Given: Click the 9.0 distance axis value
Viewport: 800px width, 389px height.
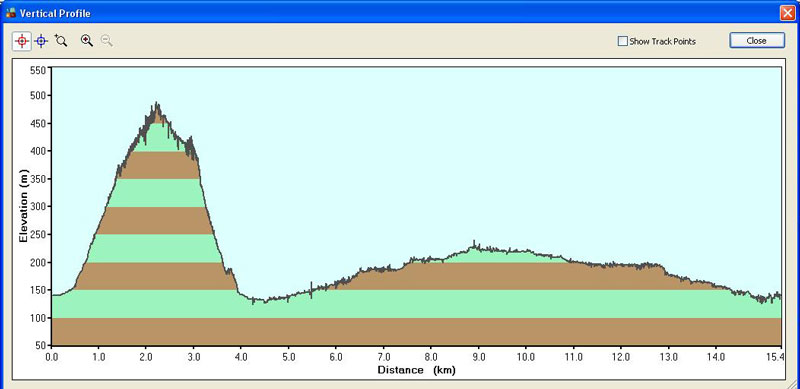Looking at the screenshot, I should 479,357.
